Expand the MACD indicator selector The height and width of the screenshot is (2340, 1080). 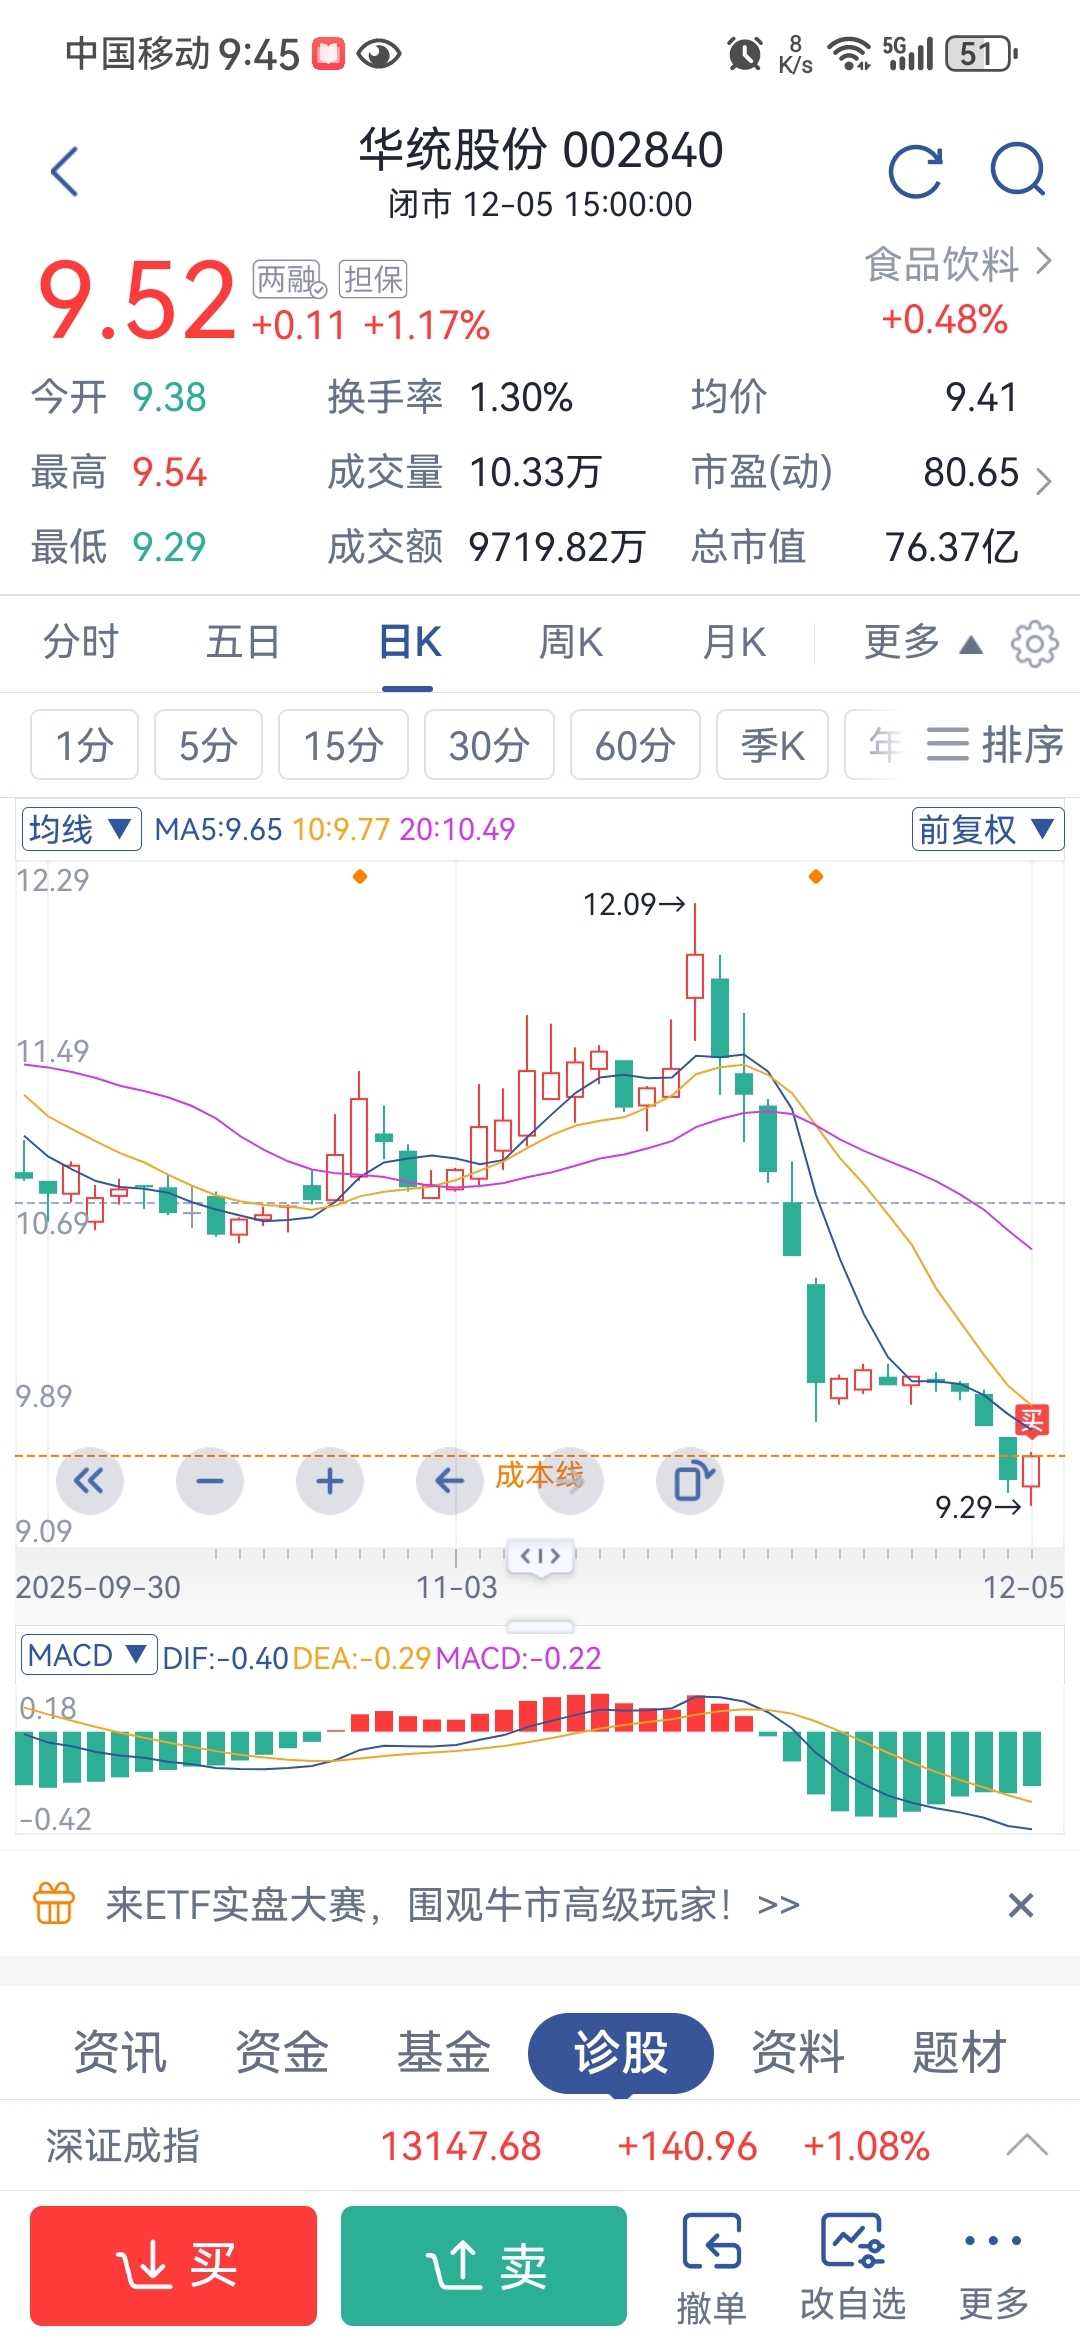tap(88, 1656)
